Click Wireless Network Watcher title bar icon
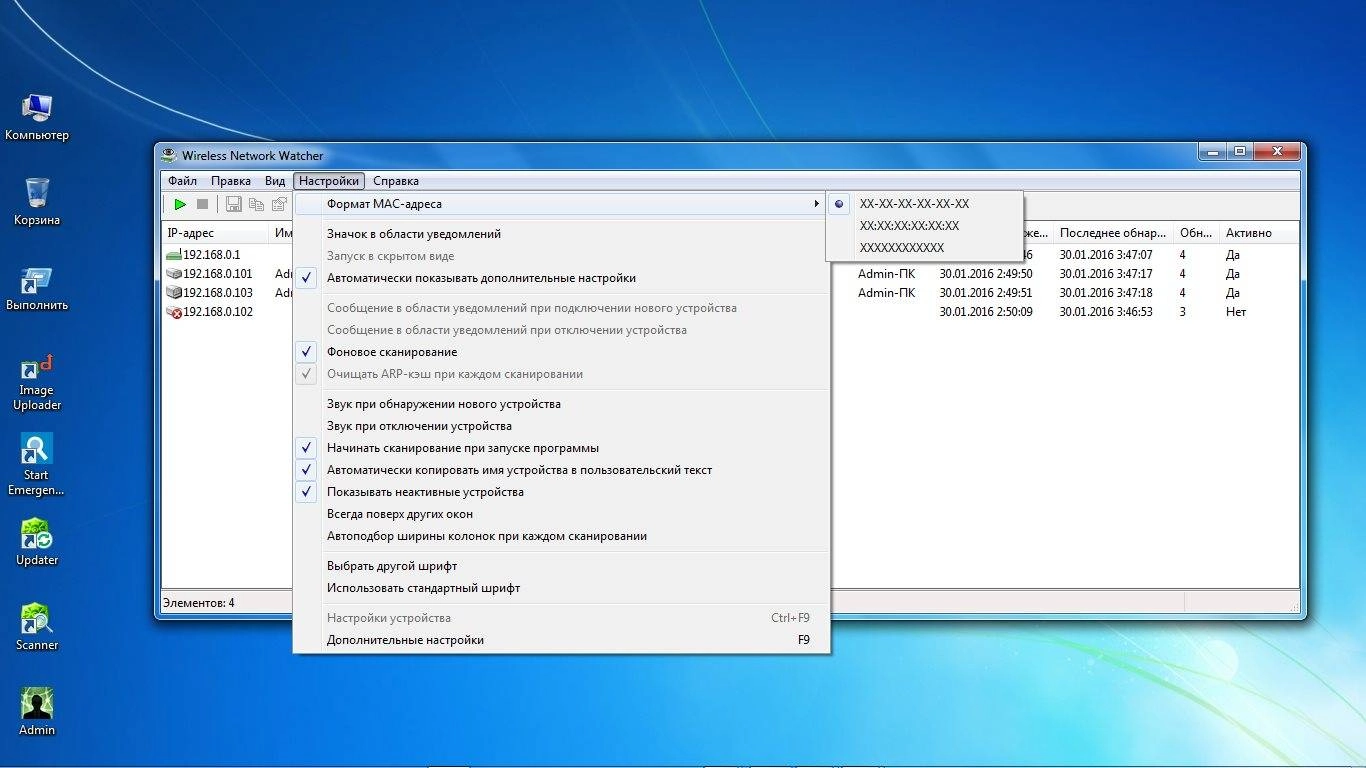The height and width of the screenshot is (768, 1366). pyautogui.click(x=169, y=155)
